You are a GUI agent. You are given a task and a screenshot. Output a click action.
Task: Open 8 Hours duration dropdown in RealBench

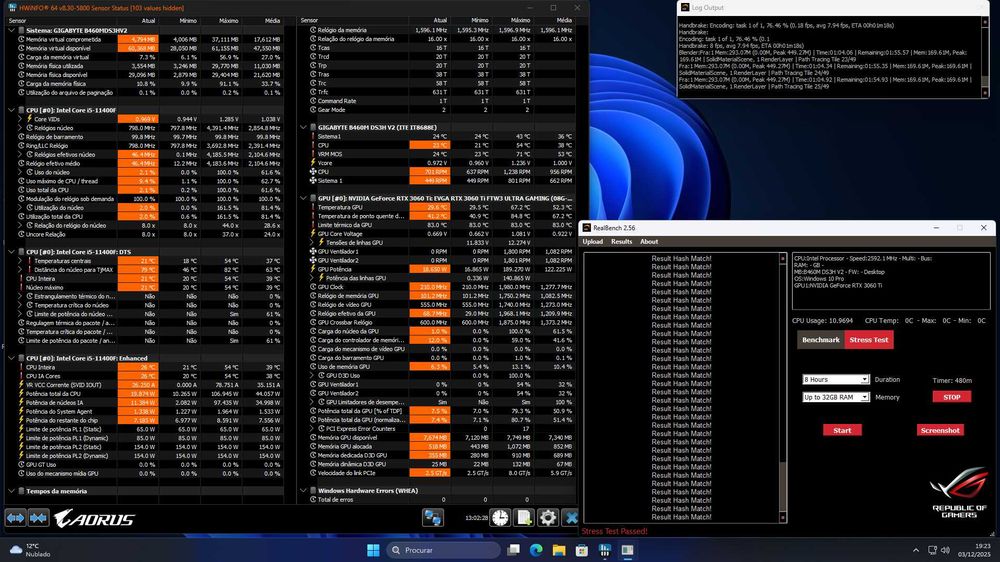click(x=836, y=380)
